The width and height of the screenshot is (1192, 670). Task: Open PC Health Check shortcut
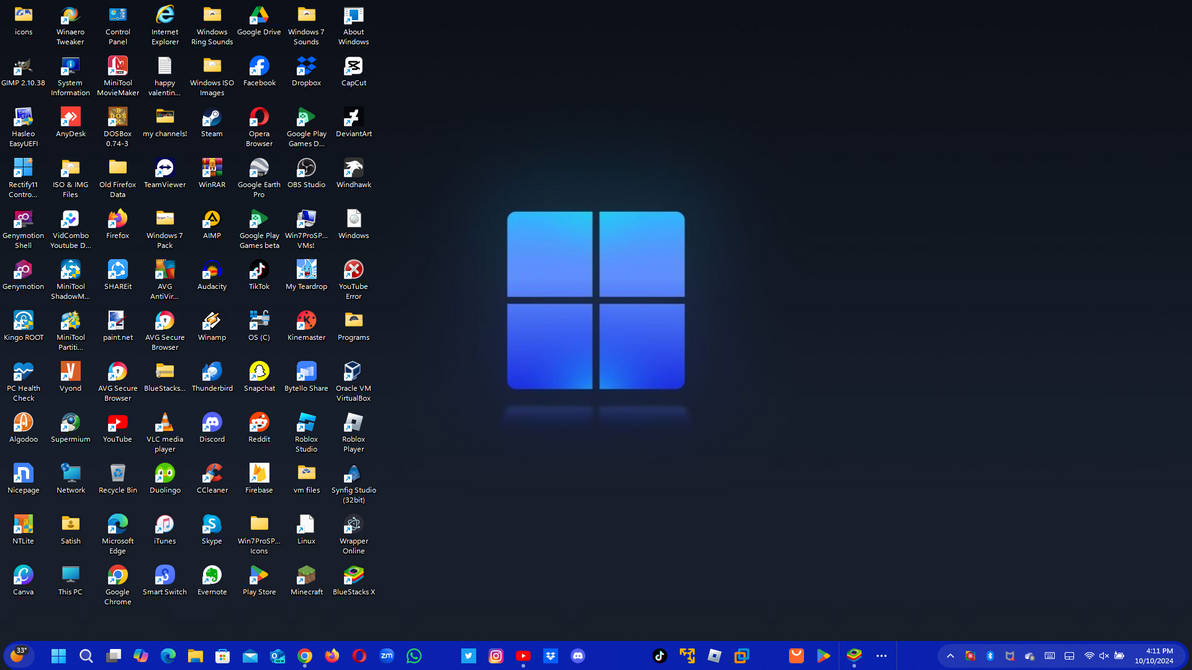point(23,382)
